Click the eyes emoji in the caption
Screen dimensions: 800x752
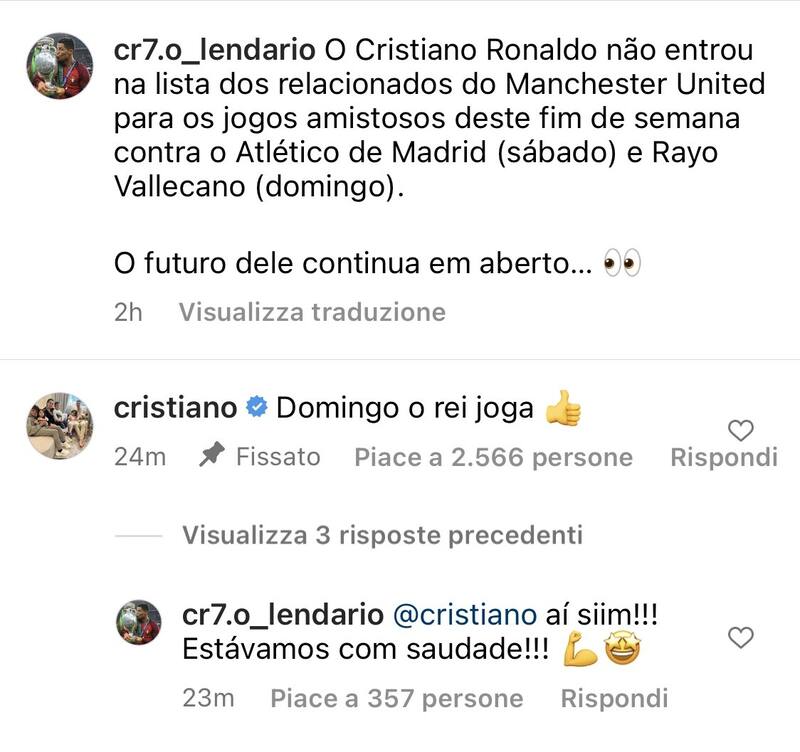point(622,264)
